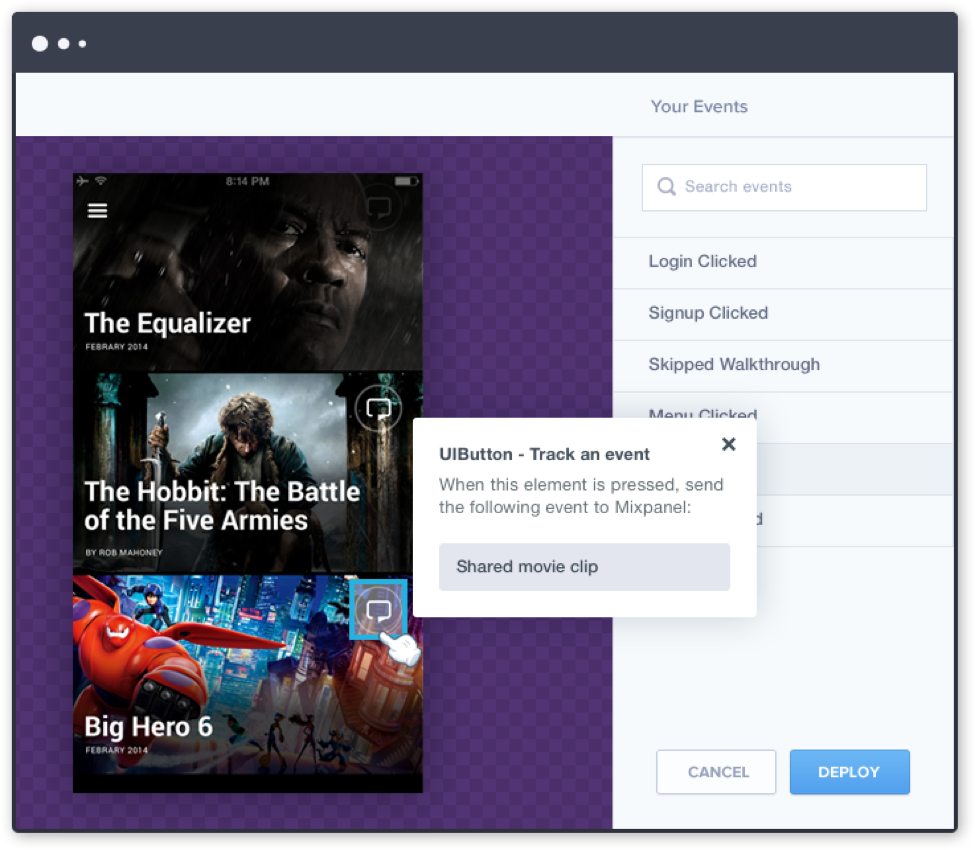This screenshot has width=975, height=850.
Task: Open The Equalizer movie card
Action: click(x=247, y=272)
